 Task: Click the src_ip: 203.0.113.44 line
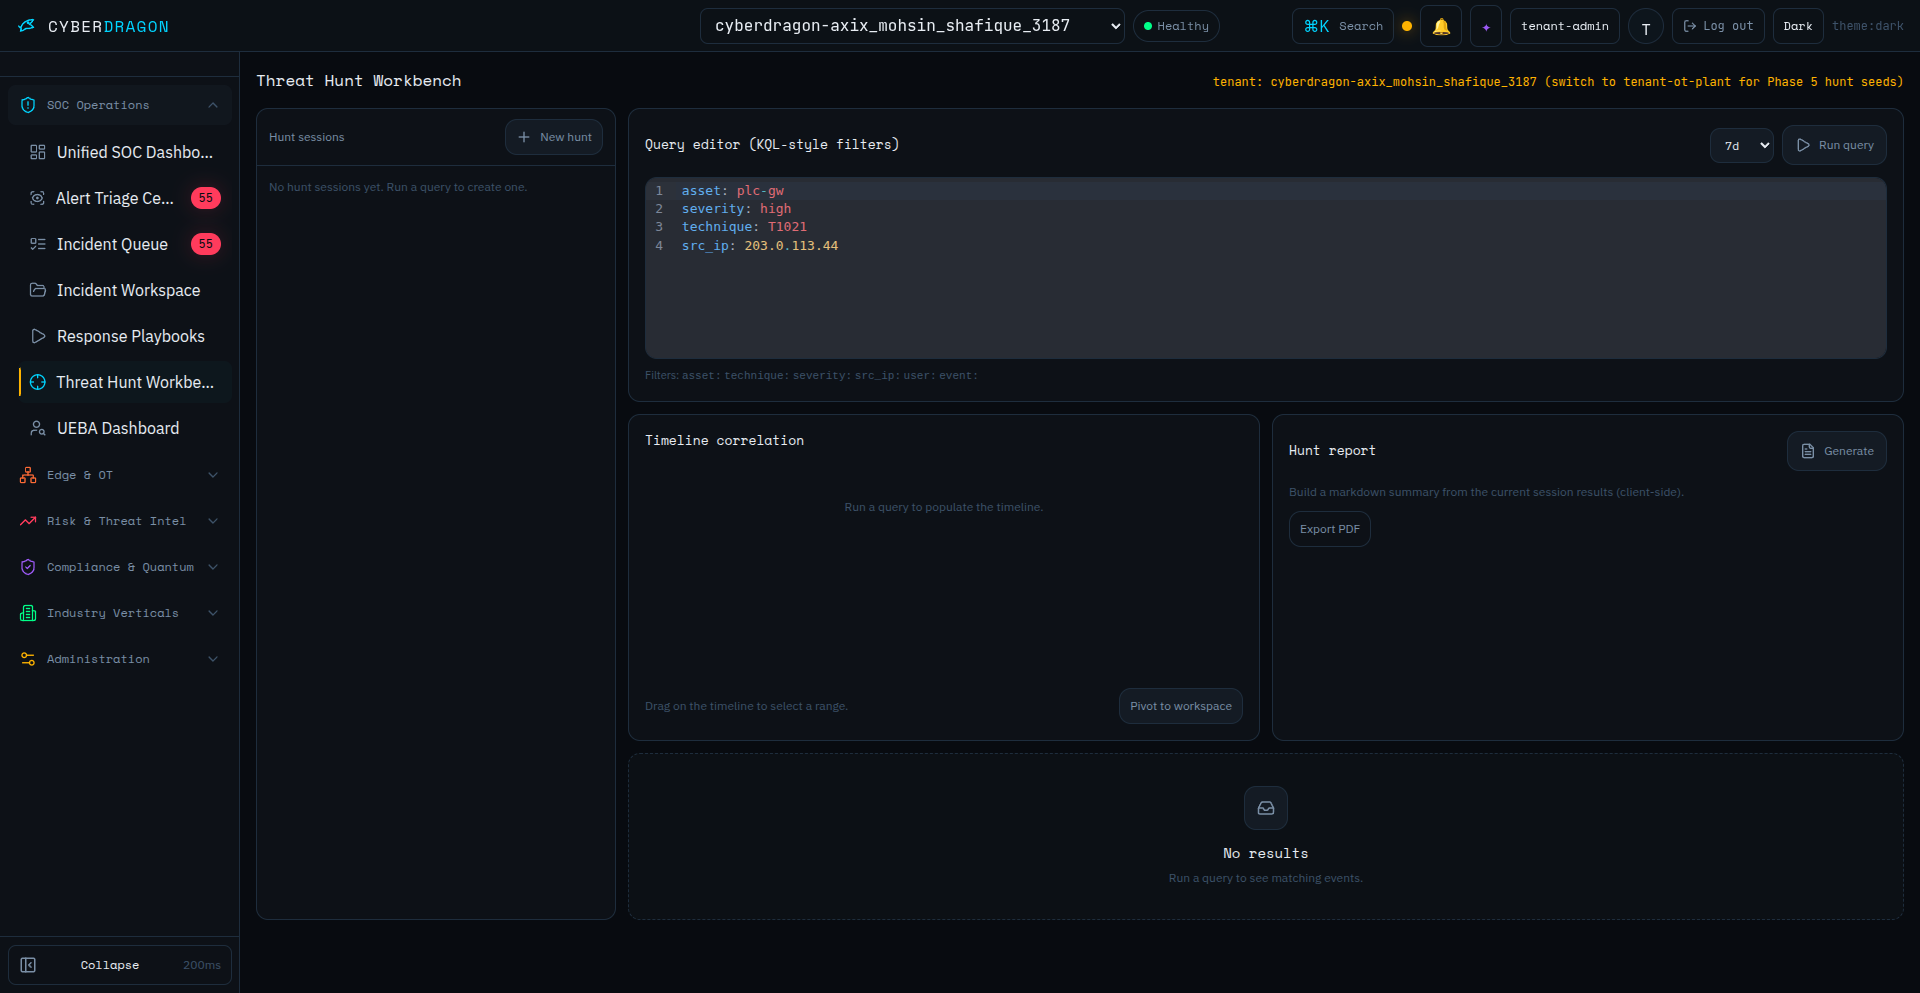pyautogui.click(x=760, y=245)
